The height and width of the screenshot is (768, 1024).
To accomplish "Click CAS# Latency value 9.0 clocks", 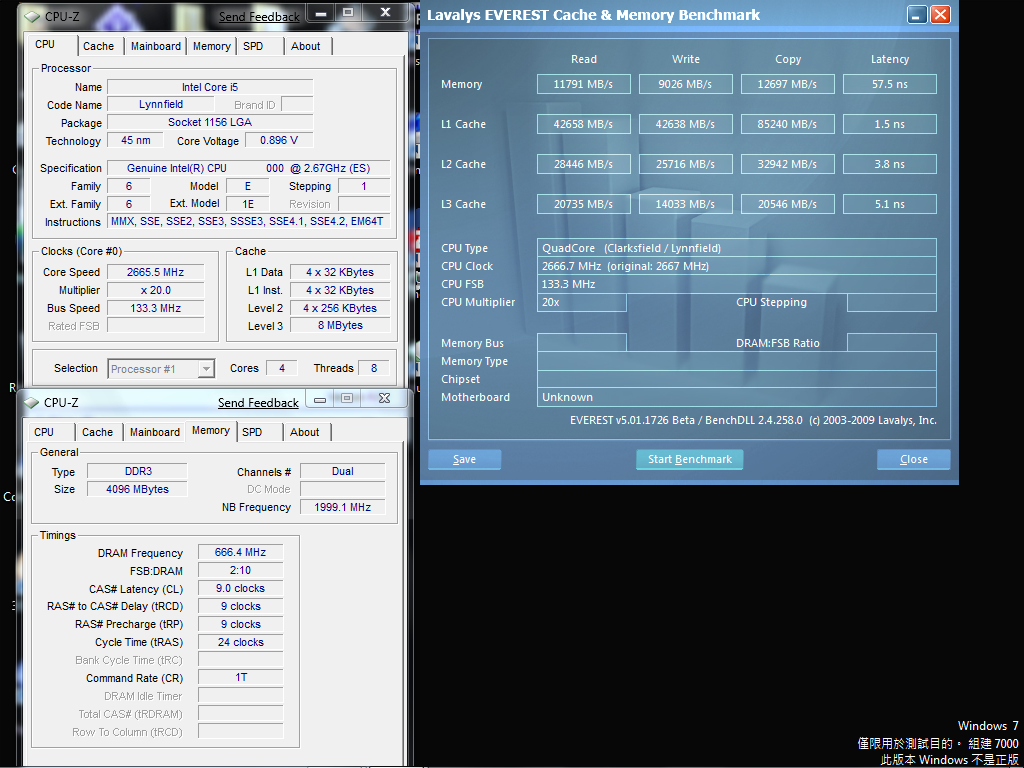I will (240, 588).
